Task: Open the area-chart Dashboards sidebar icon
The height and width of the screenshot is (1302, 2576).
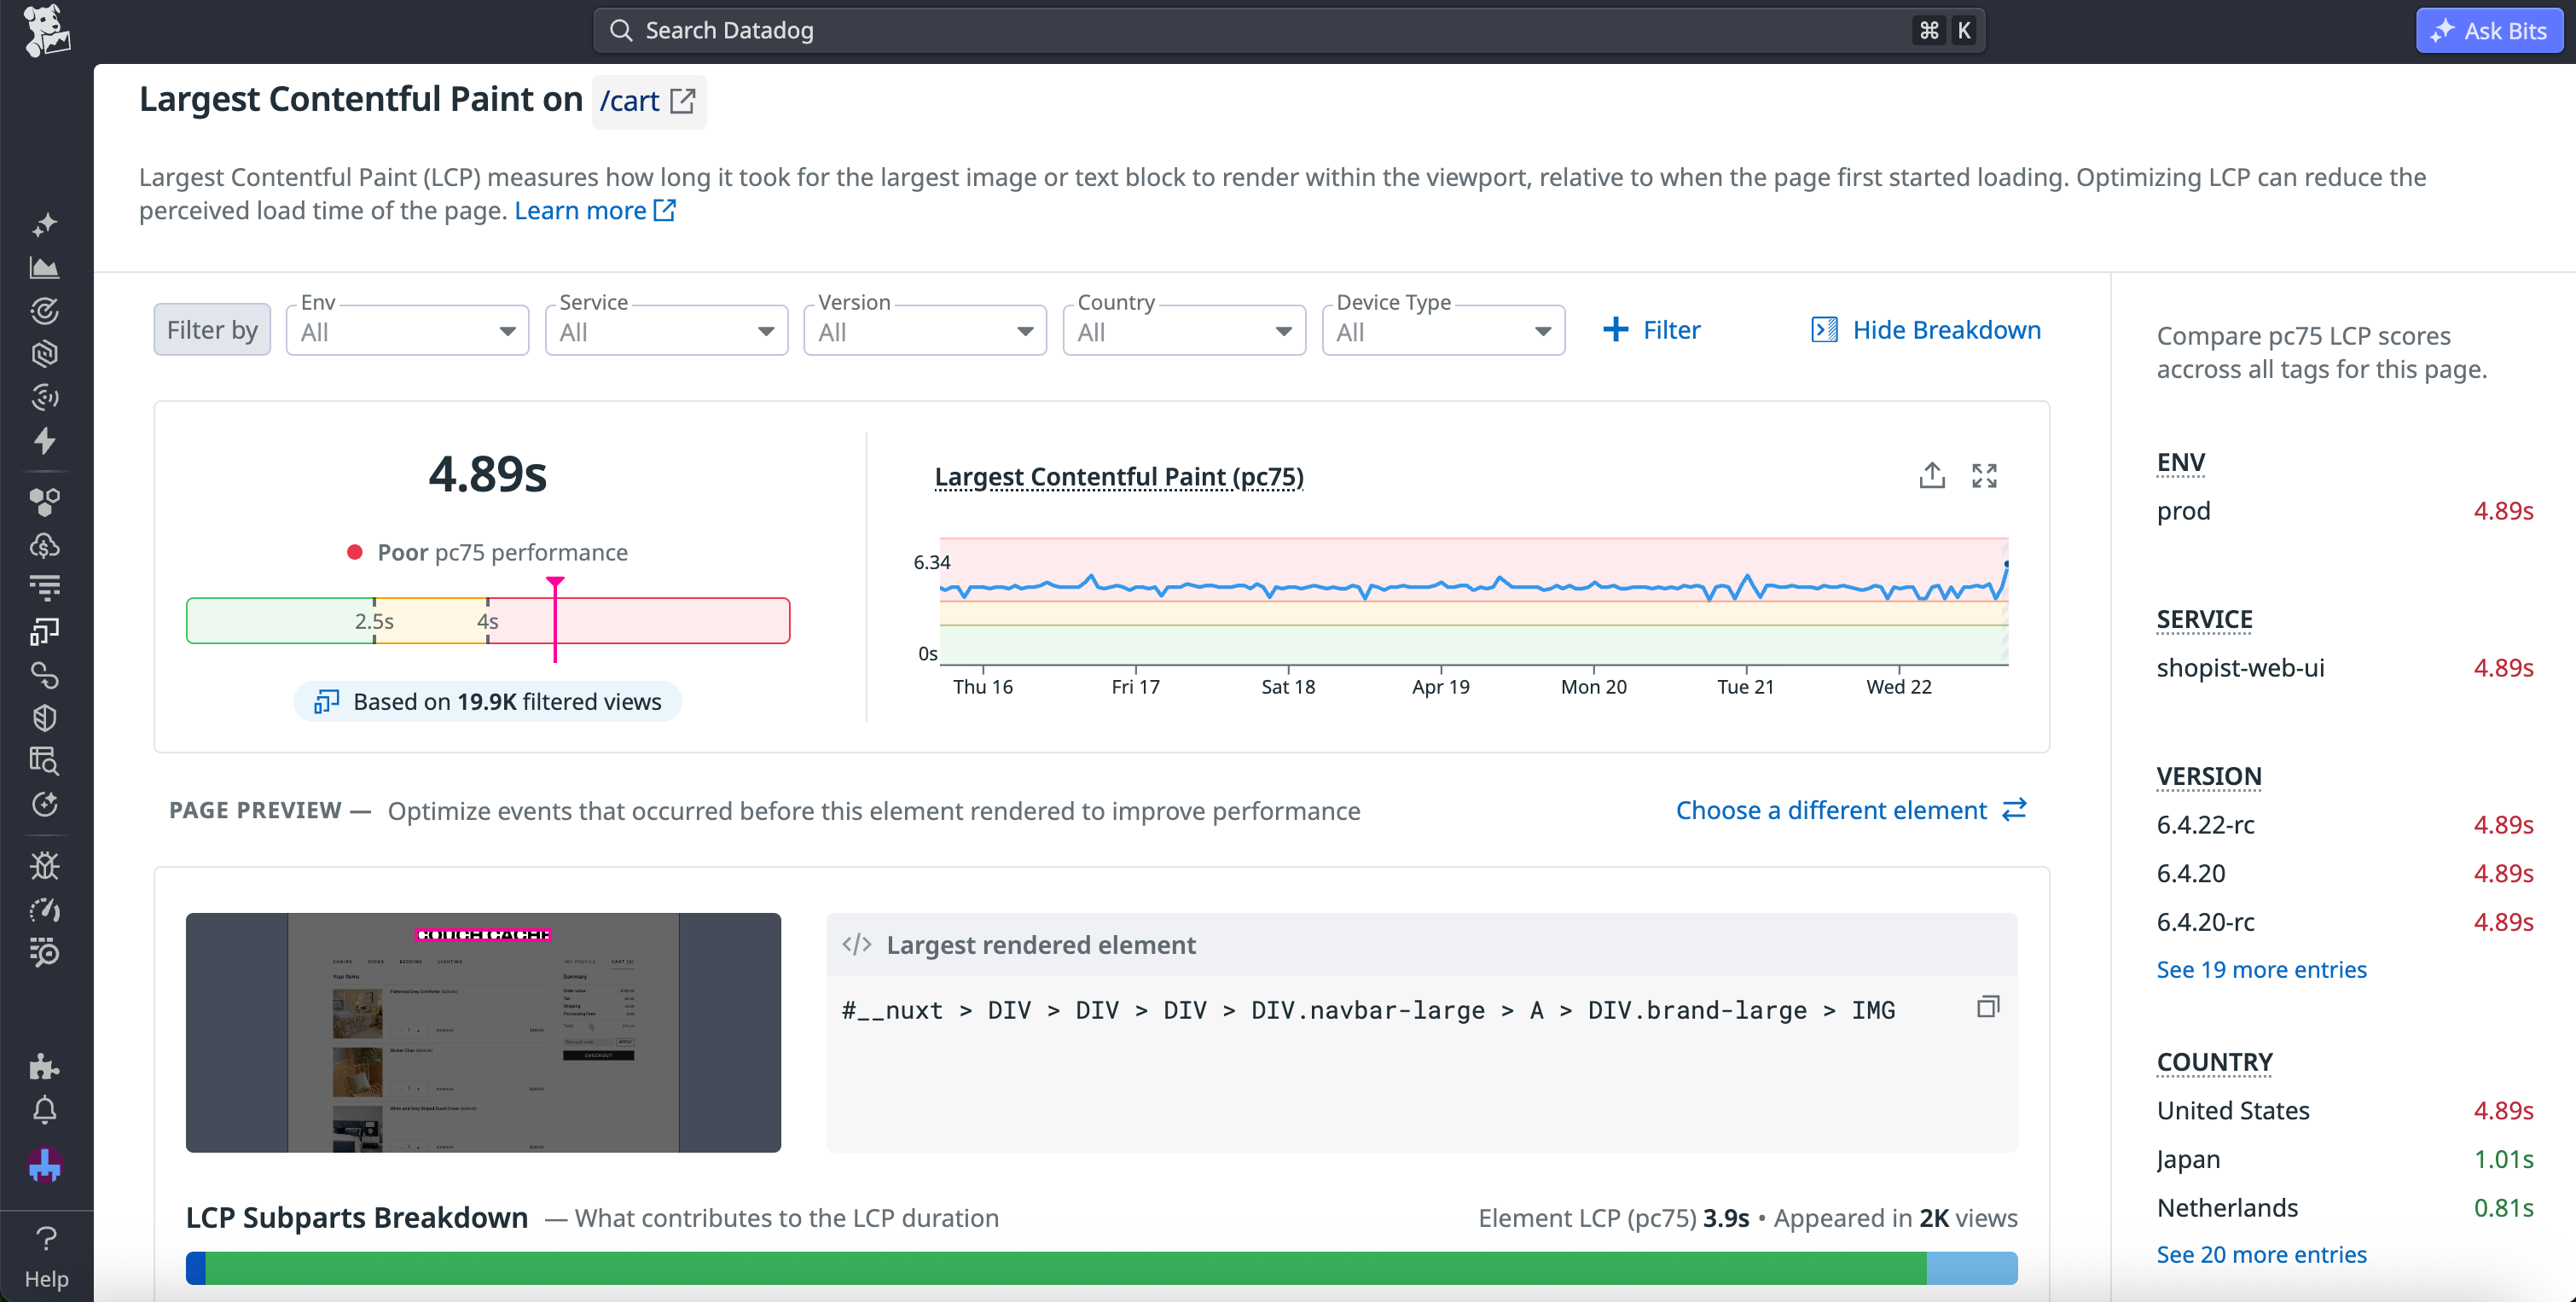Action: coord(45,268)
